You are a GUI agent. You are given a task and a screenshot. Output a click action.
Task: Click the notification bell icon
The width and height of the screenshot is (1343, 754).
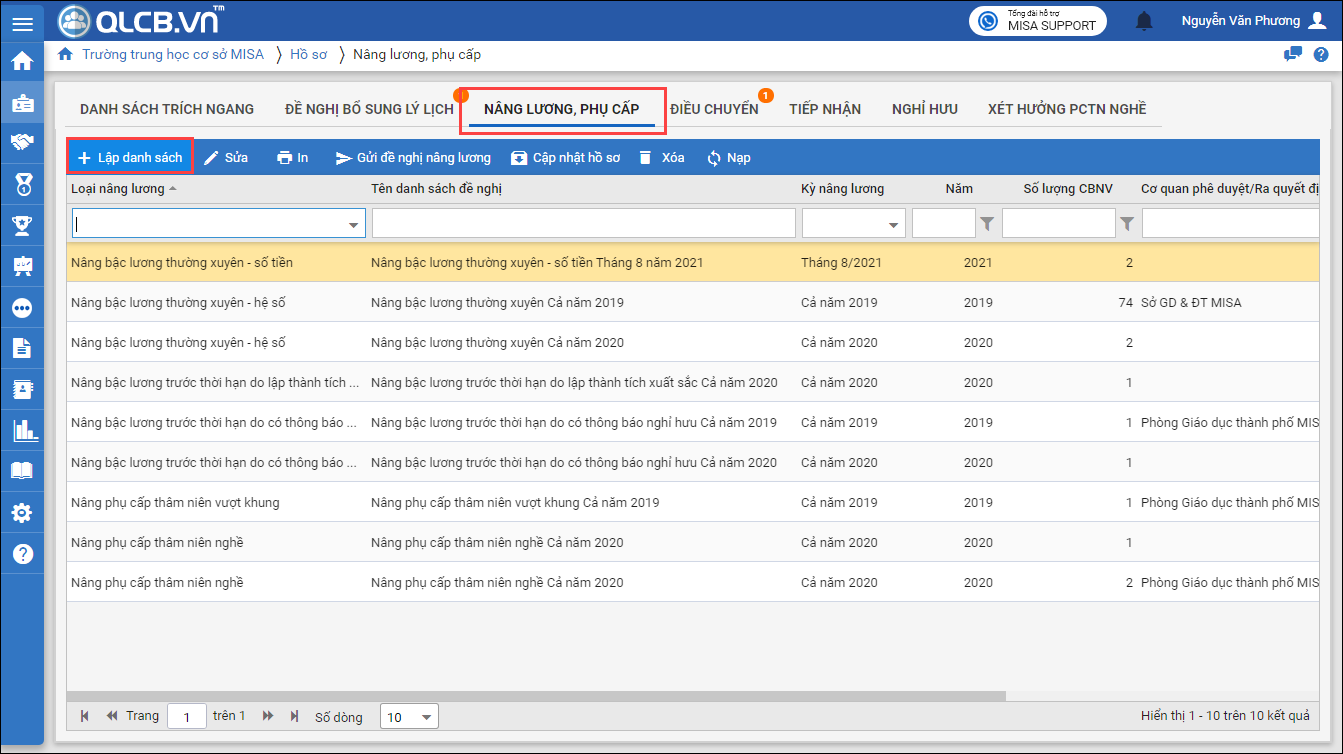pyautogui.click(x=1144, y=21)
